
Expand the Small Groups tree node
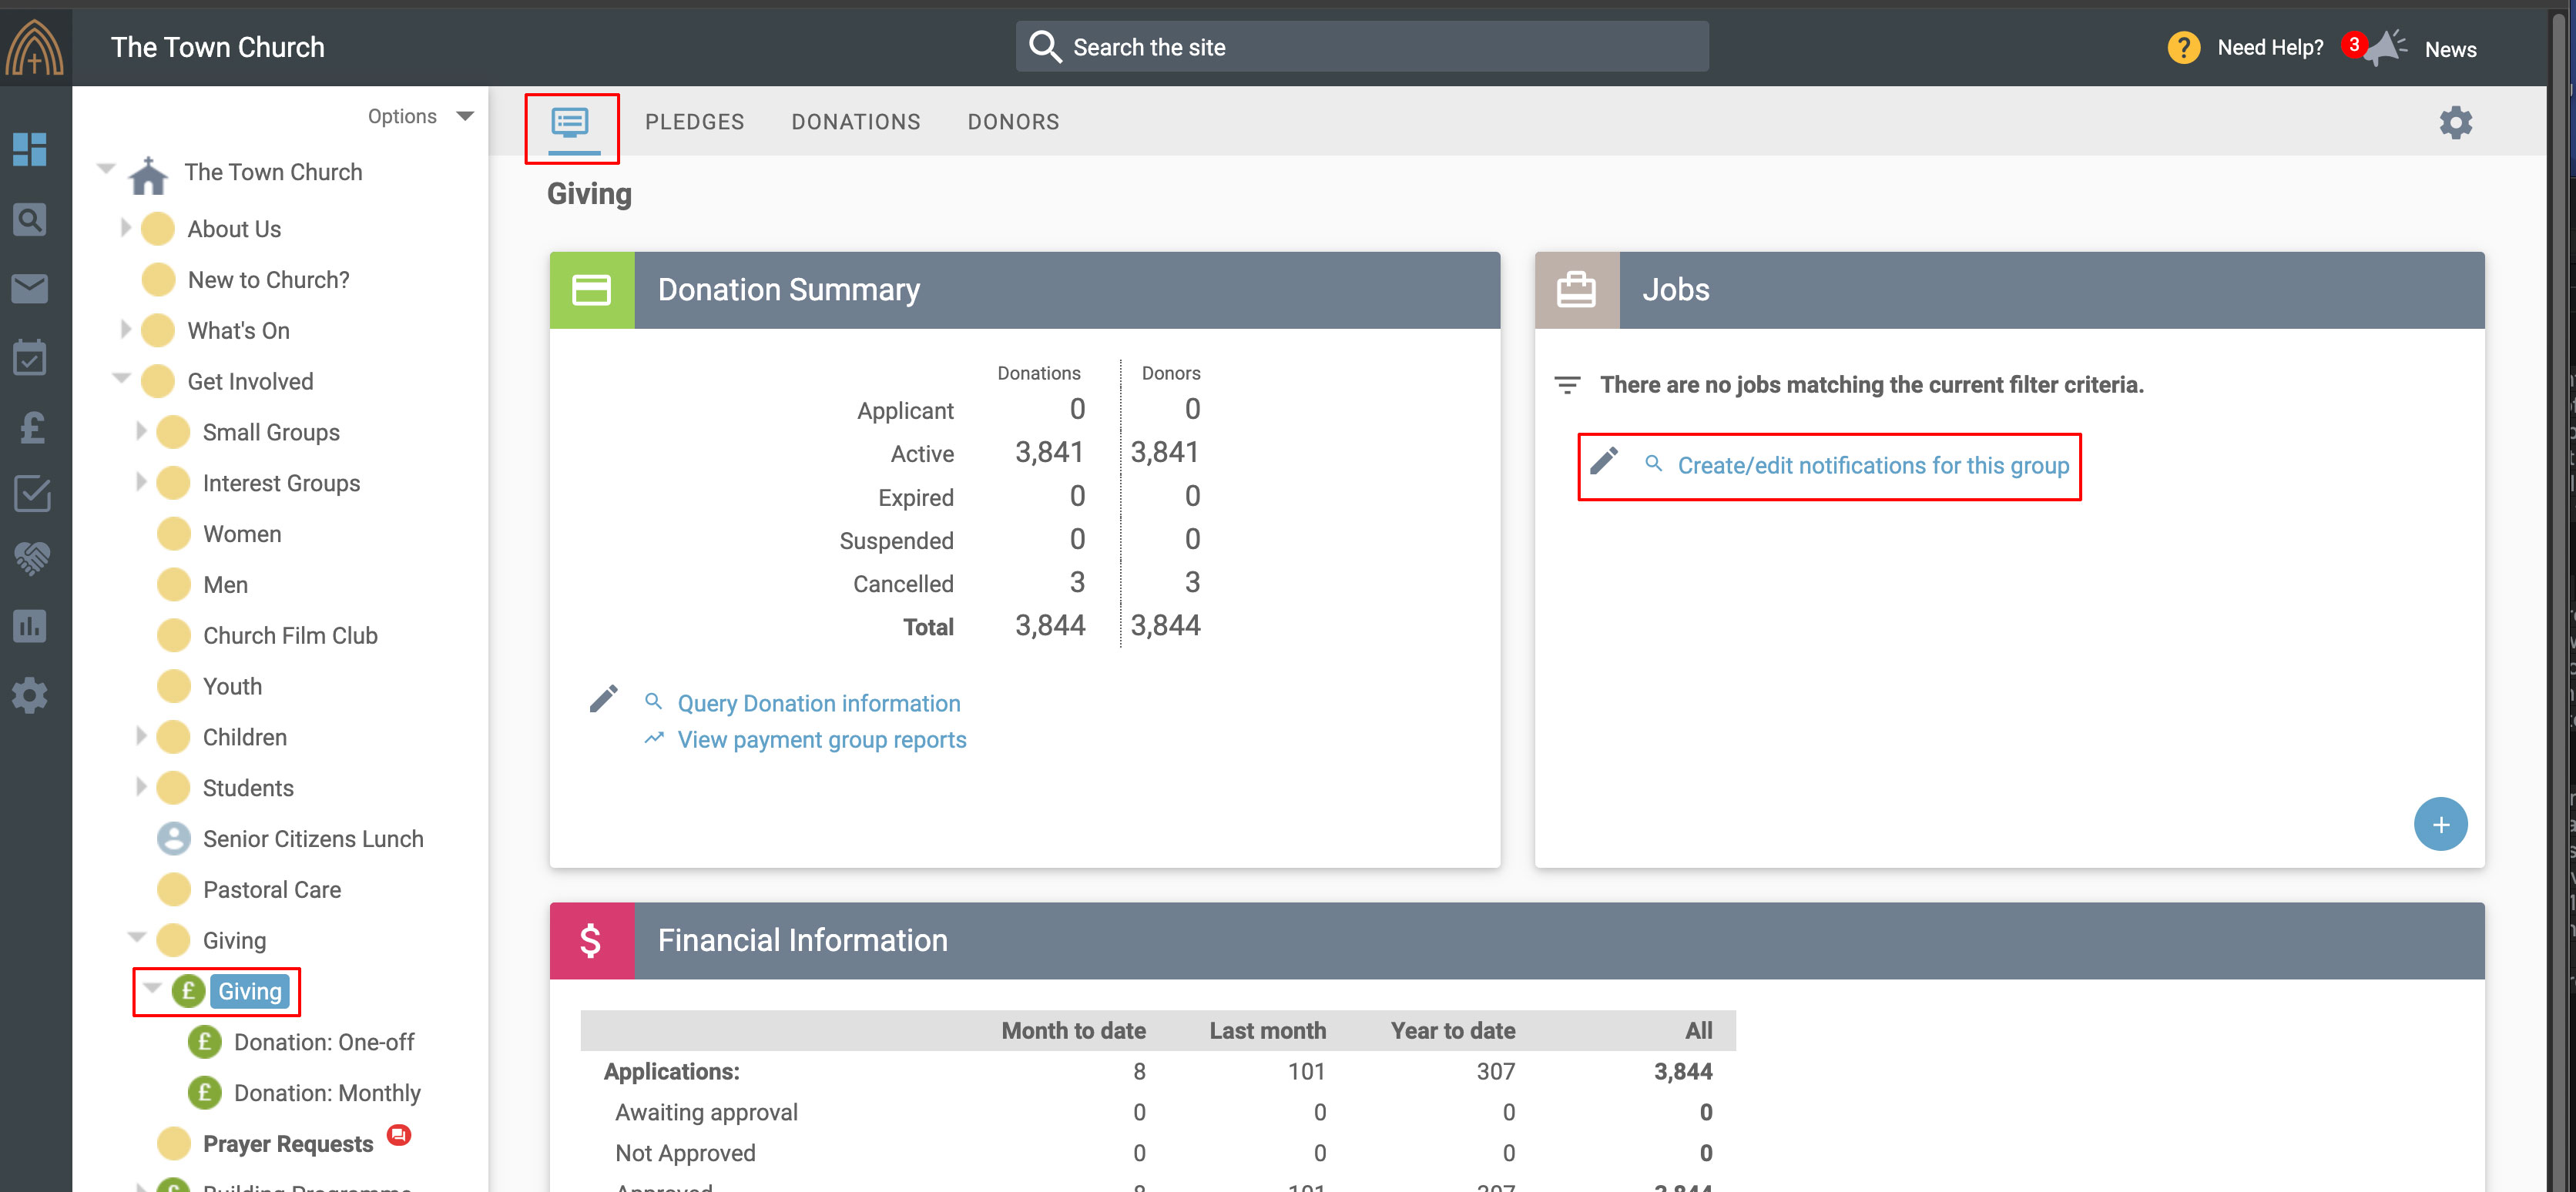[x=141, y=431]
